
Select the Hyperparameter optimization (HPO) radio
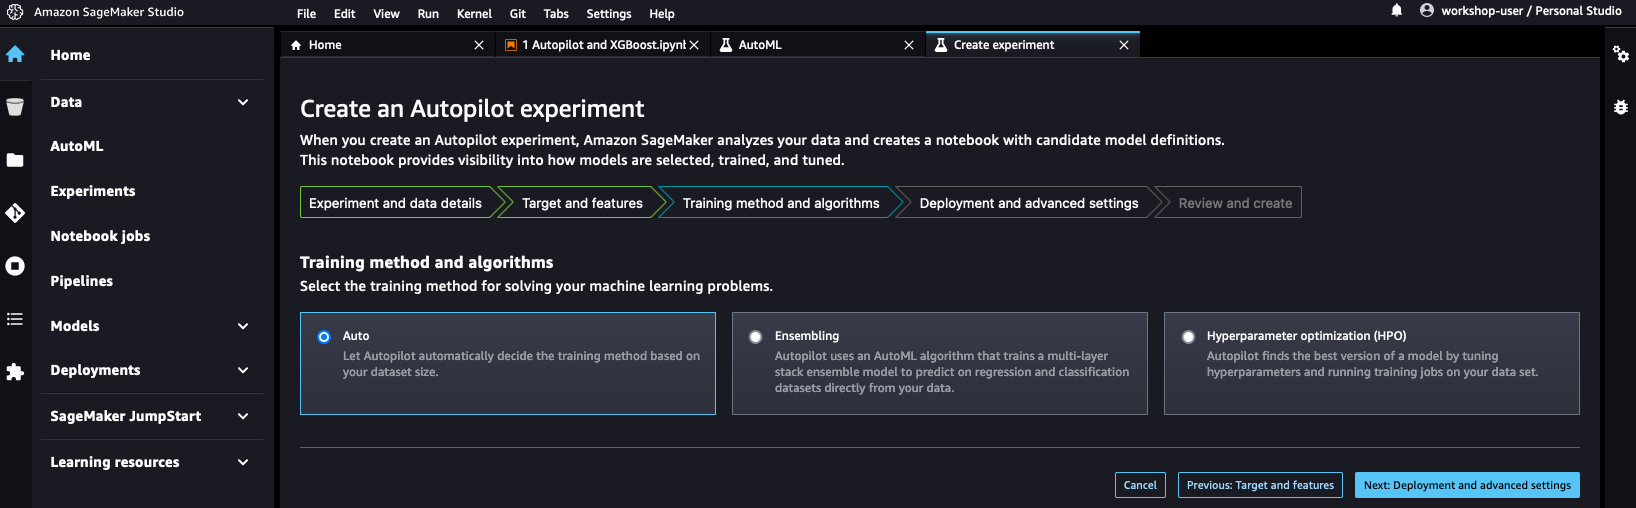(x=1188, y=337)
